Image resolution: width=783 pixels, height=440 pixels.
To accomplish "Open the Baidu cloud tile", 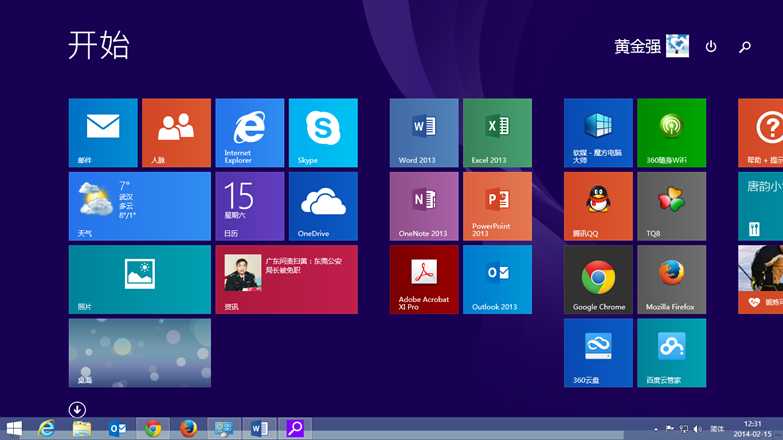I will [672, 353].
